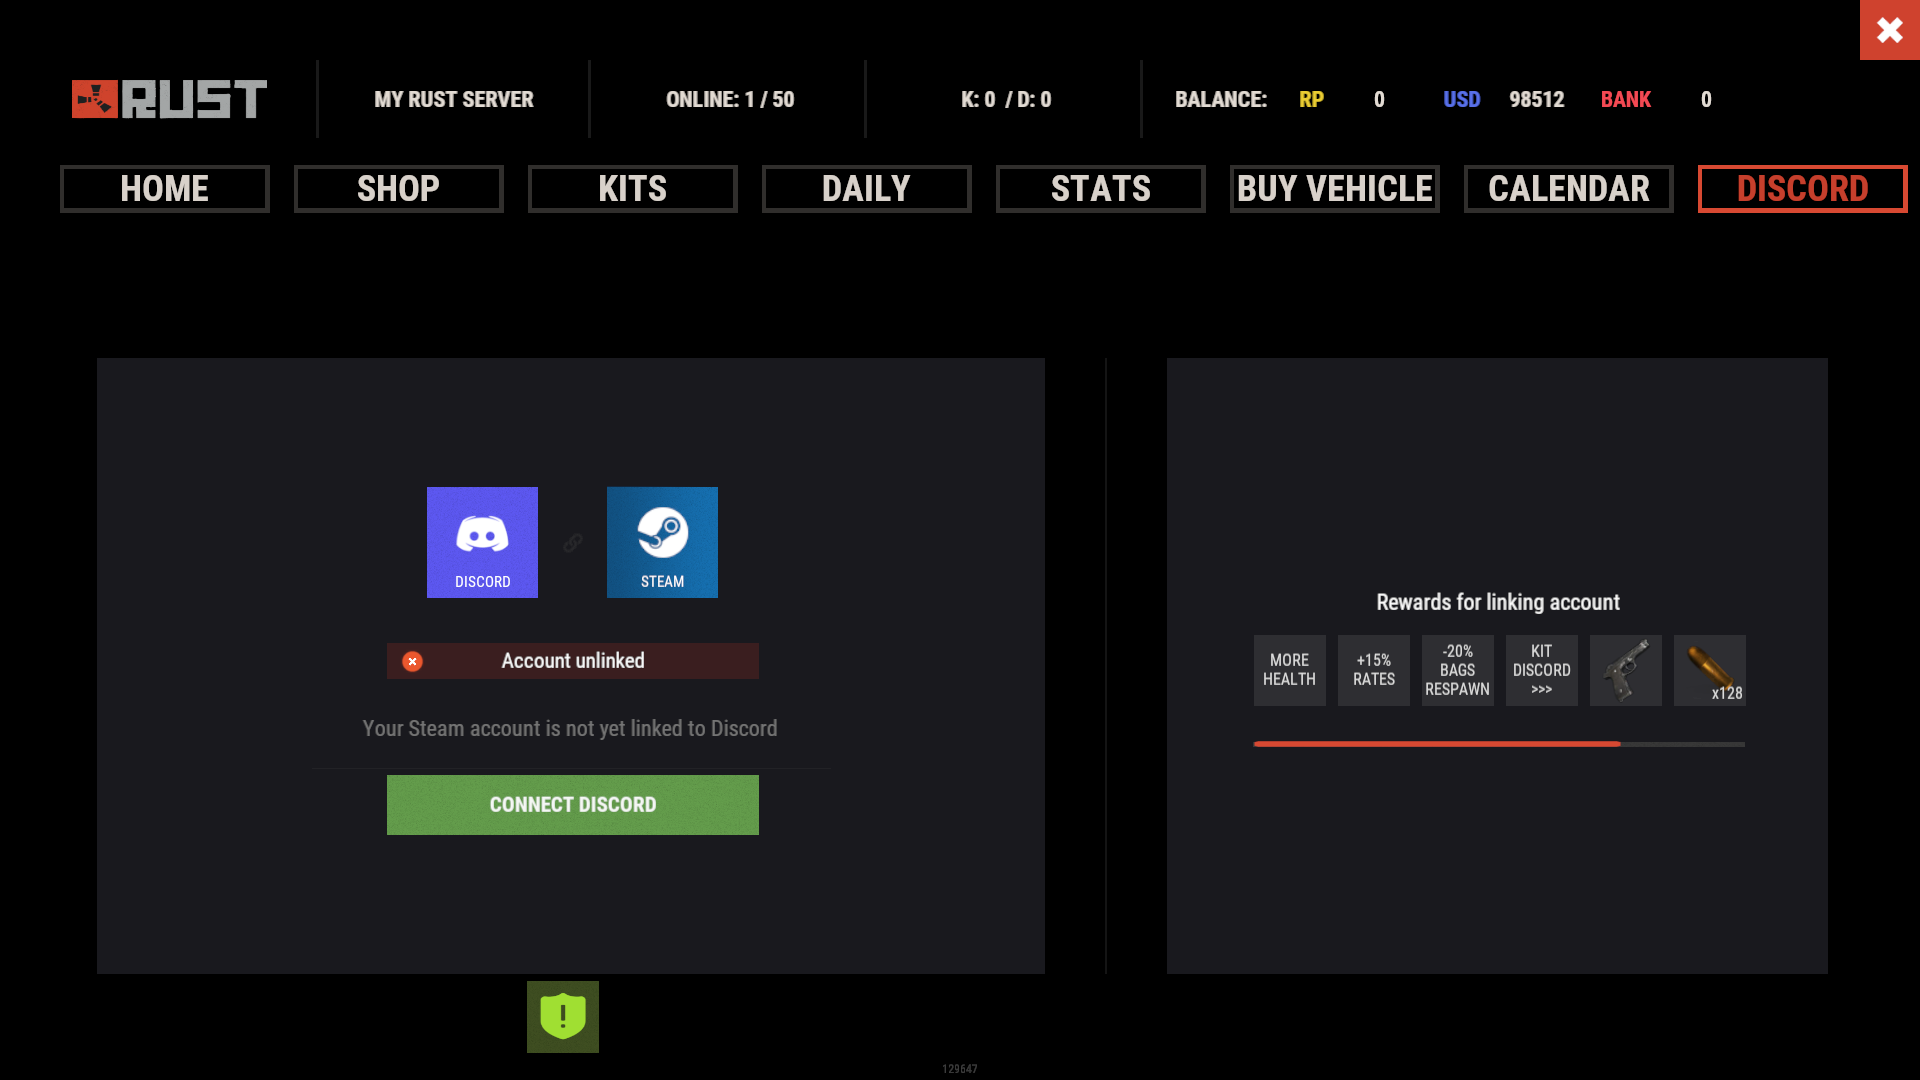Click the red rewards progress bar
The height and width of the screenshot is (1080, 1920).
(1436, 744)
